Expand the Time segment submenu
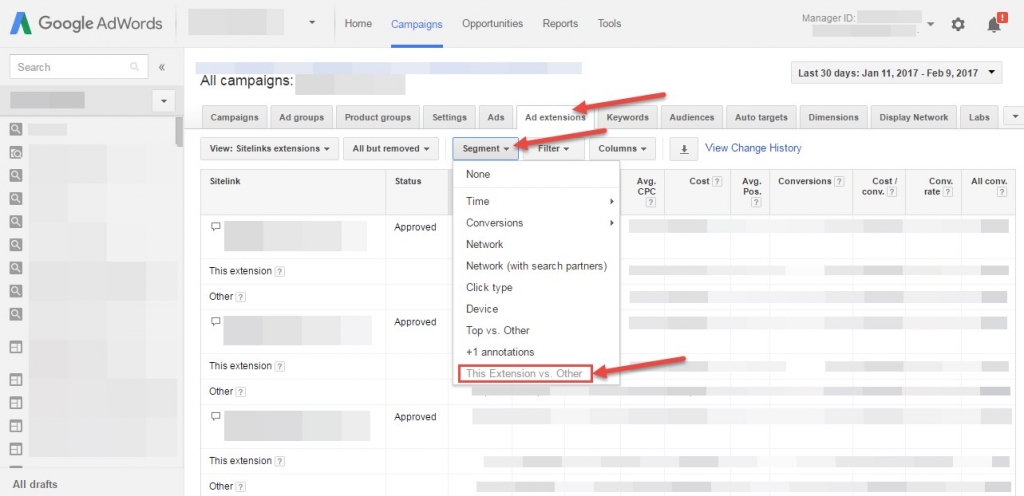The height and width of the screenshot is (496, 1024). pyautogui.click(x=536, y=202)
